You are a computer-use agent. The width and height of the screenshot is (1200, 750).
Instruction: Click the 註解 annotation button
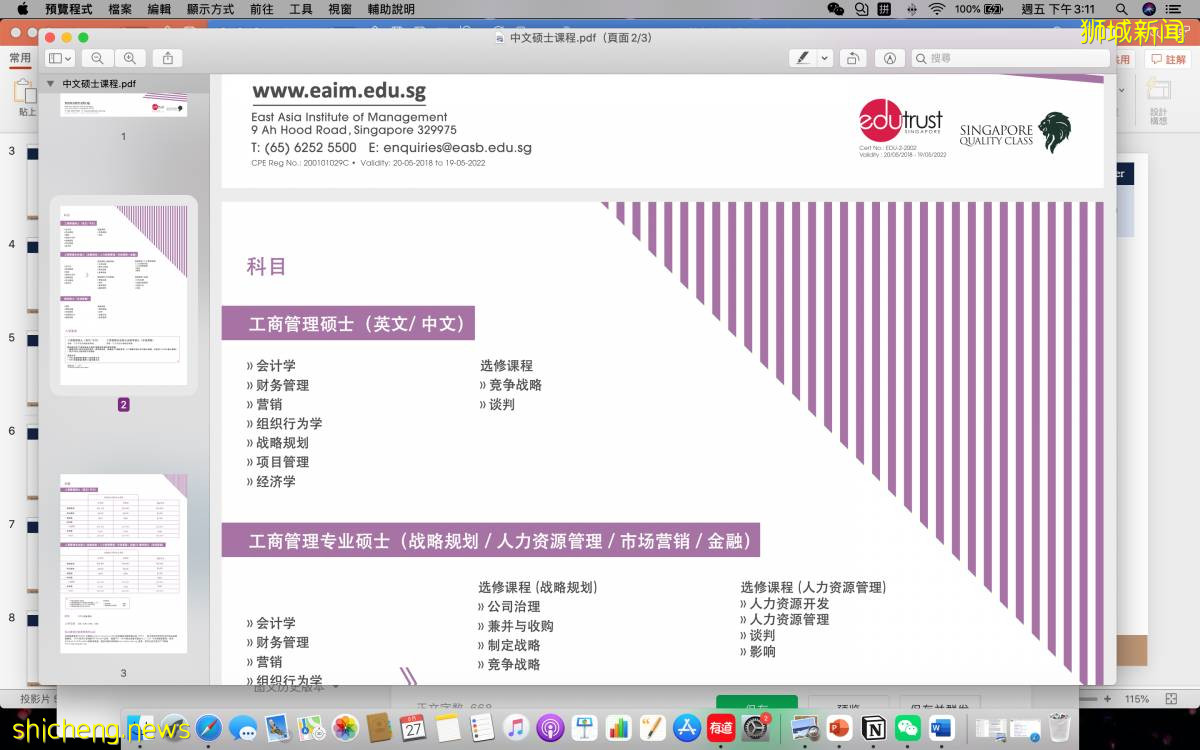1168,58
